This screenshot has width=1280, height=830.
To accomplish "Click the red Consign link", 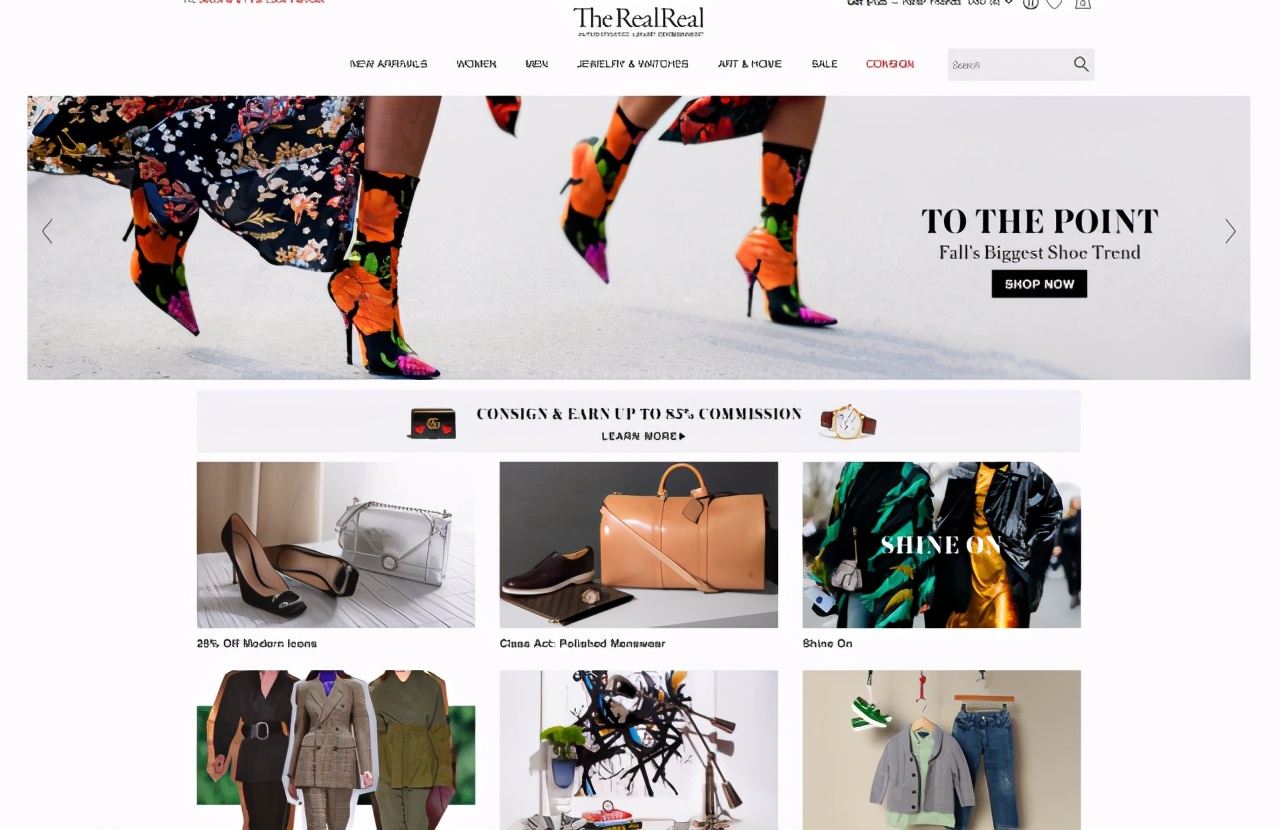I will pyautogui.click(x=890, y=64).
